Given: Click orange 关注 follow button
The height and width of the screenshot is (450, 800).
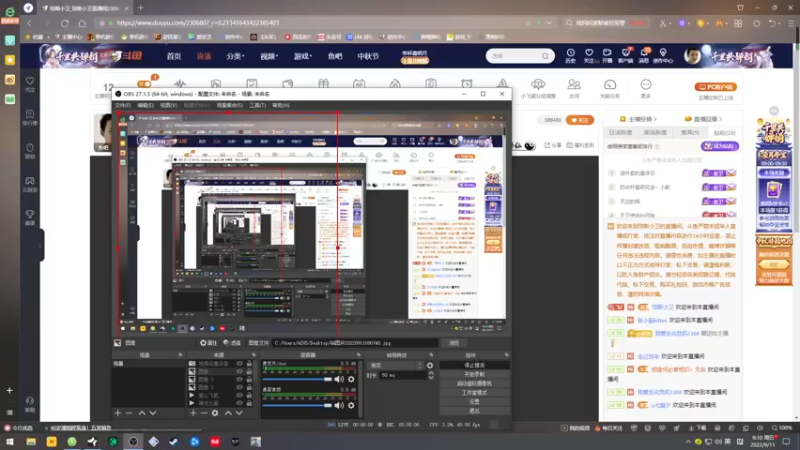Looking at the screenshot, I should 580,120.
